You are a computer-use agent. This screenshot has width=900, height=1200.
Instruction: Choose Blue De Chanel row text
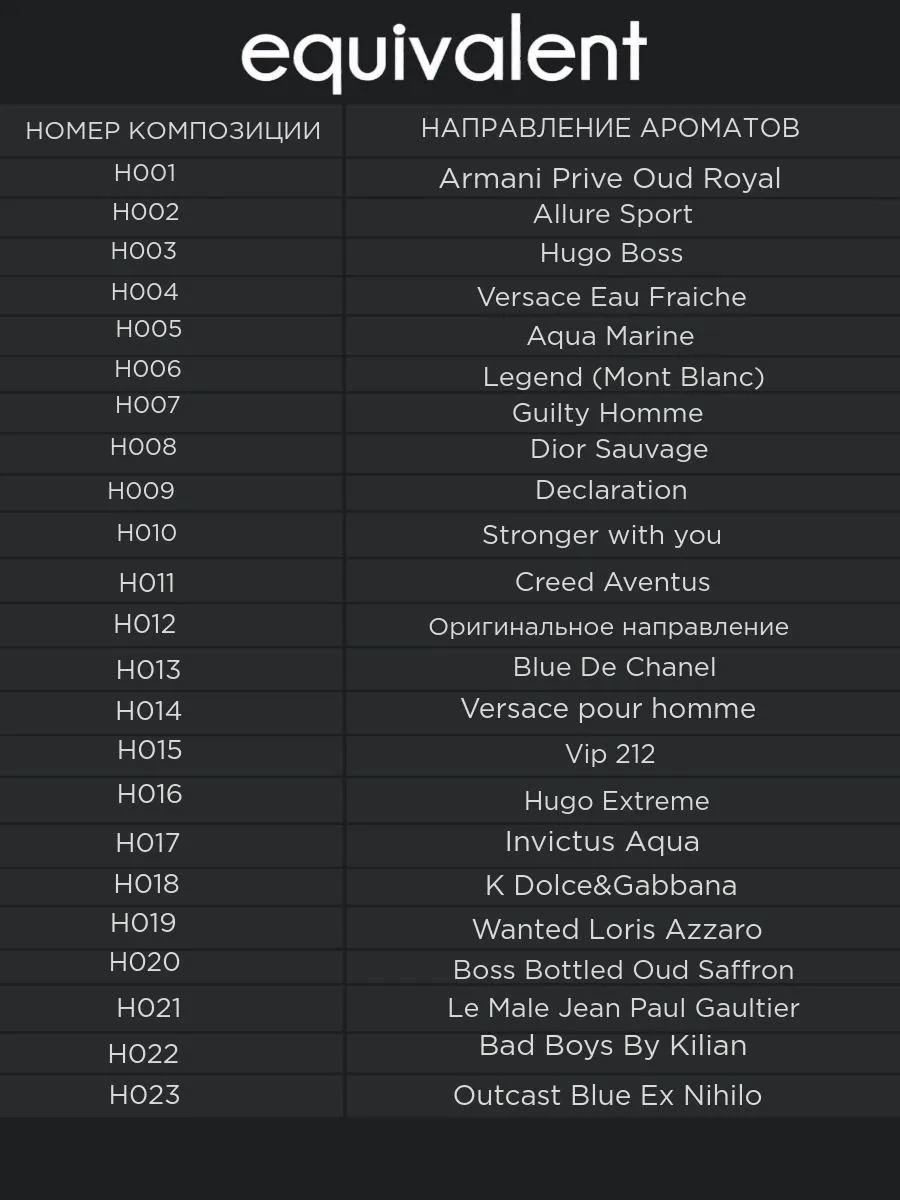[x=614, y=667]
